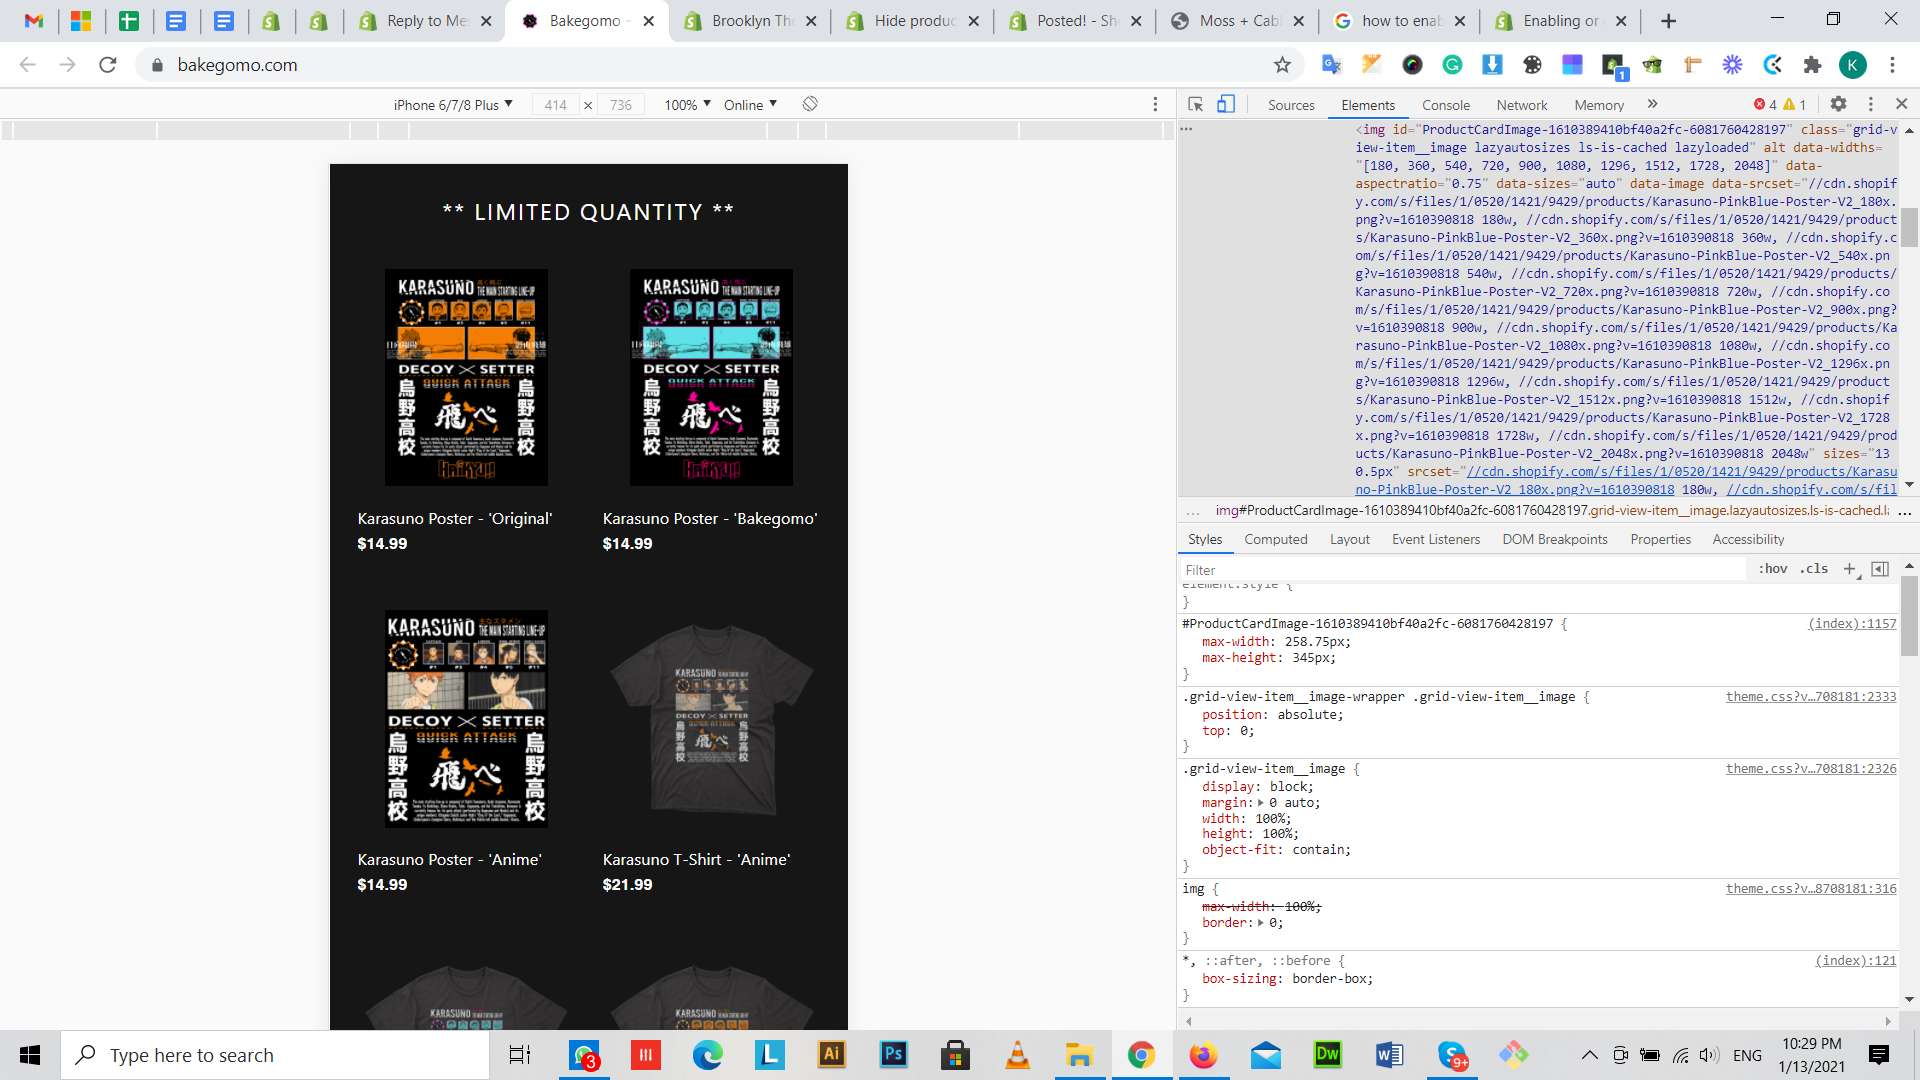Screen dimensions: 1920x1080
Task: Open theme.css line 2333 source link
Action: (x=1810, y=697)
